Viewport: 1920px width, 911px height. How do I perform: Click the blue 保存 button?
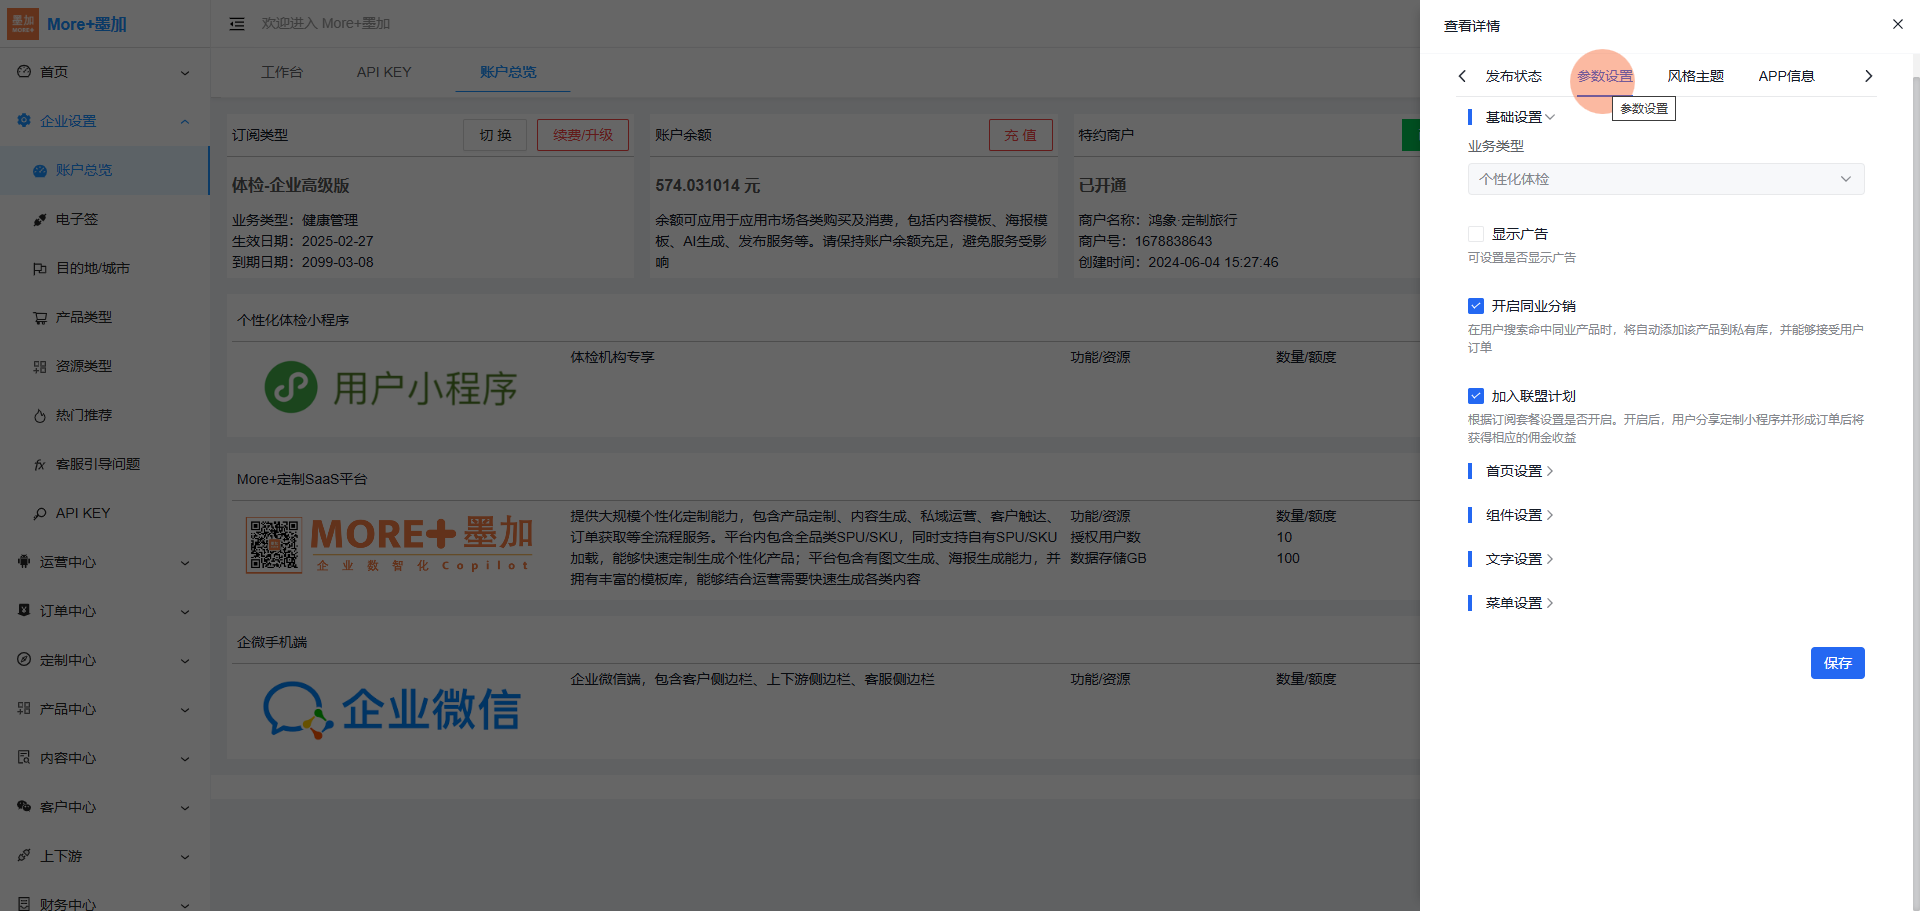click(1837, 663)
